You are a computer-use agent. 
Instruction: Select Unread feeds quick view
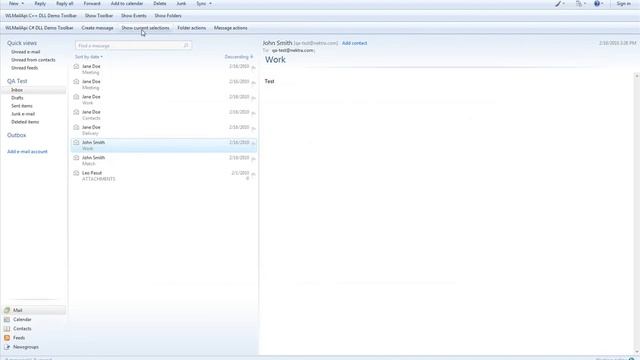tap(24, 68)
